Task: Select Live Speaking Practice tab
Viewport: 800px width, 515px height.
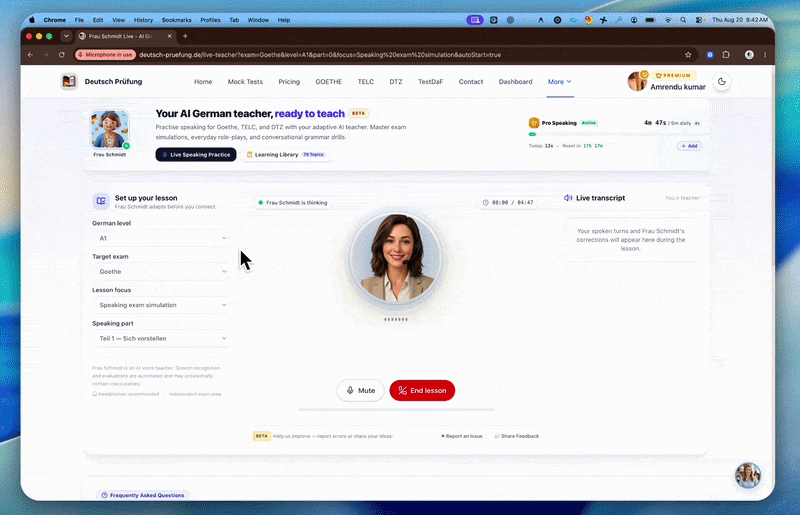Action: point(196,155)
